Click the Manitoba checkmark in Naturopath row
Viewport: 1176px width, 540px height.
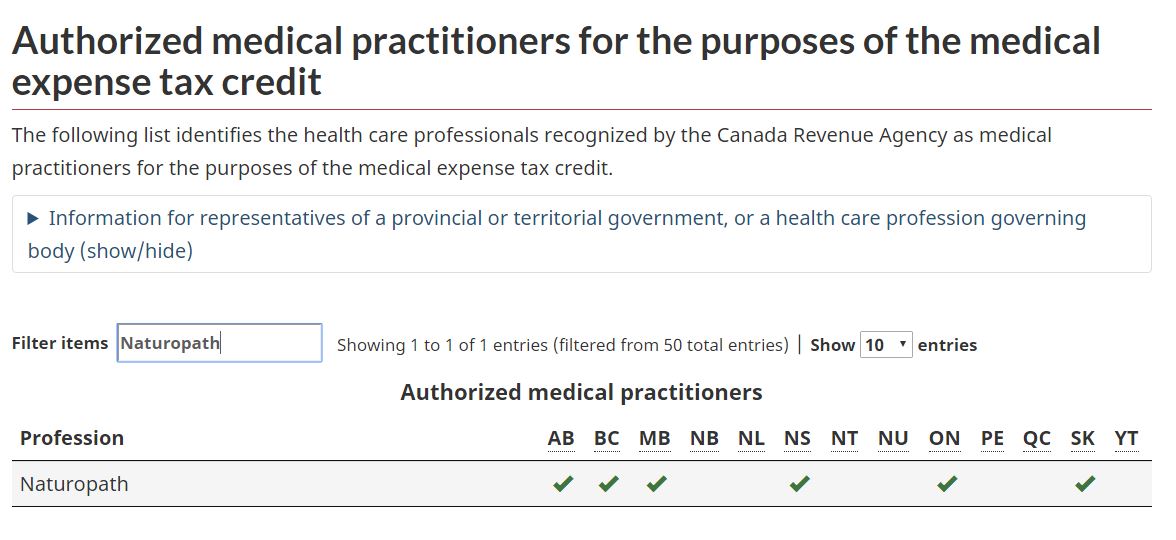[655, 484]
